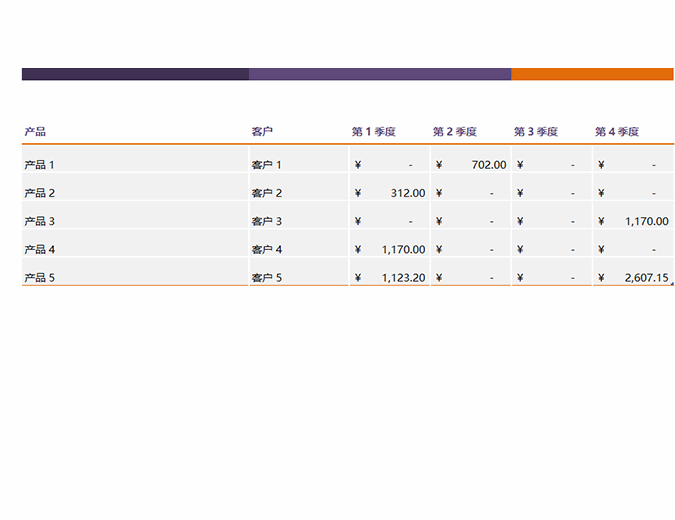Click the medium purple banner segment
Image resolution: width=675 pixels, height=520 pixels.
point(380,74)
